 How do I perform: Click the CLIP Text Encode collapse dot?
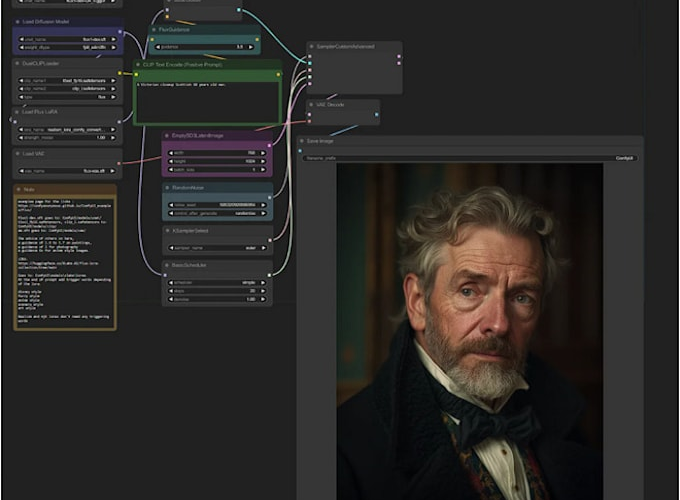coord(139,64)
